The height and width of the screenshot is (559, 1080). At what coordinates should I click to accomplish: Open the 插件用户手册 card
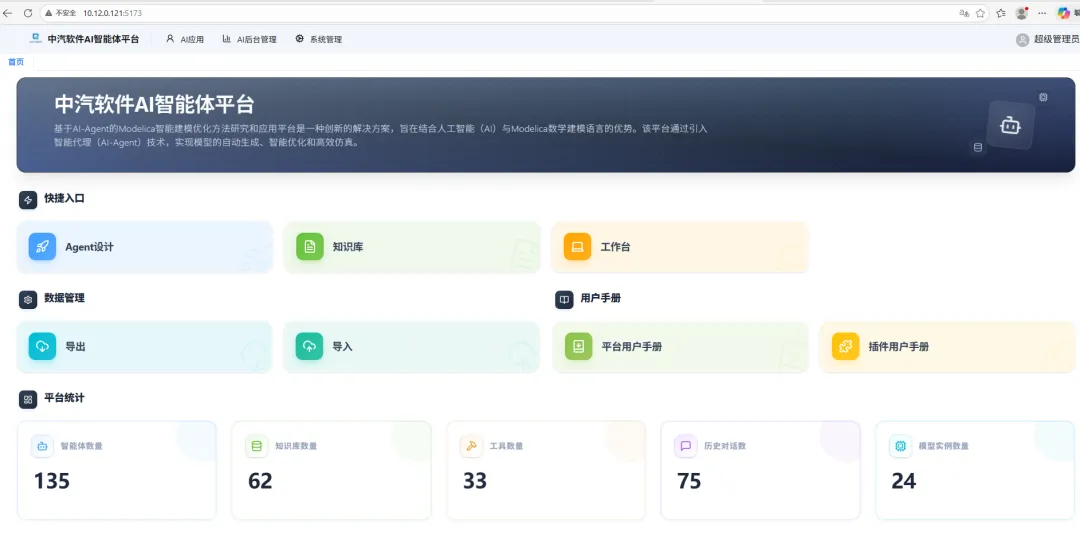click(x=948, y=347)
